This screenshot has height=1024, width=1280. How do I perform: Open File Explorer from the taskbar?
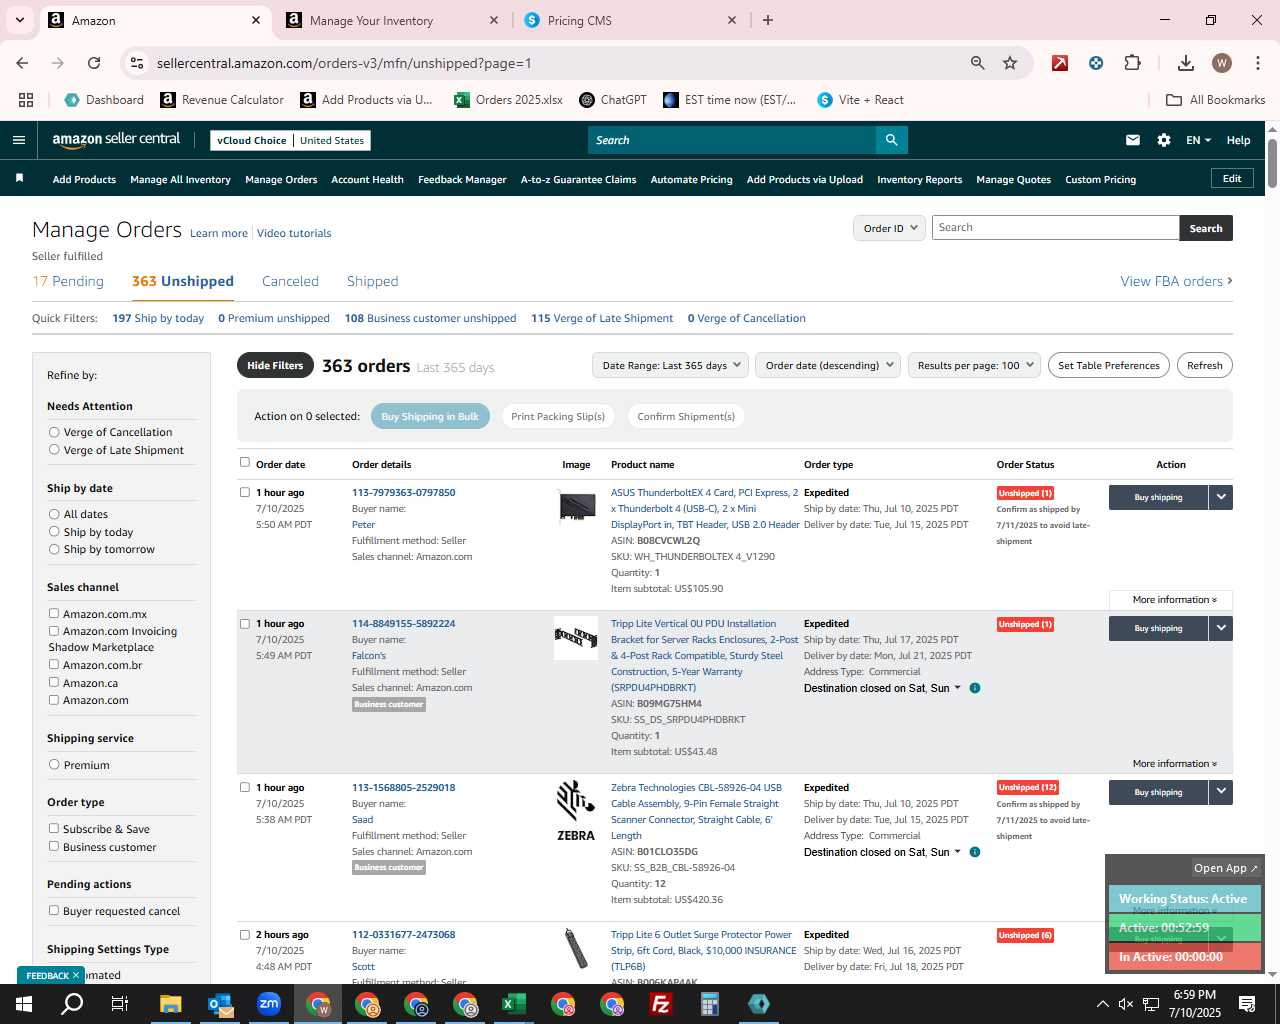170,1004
